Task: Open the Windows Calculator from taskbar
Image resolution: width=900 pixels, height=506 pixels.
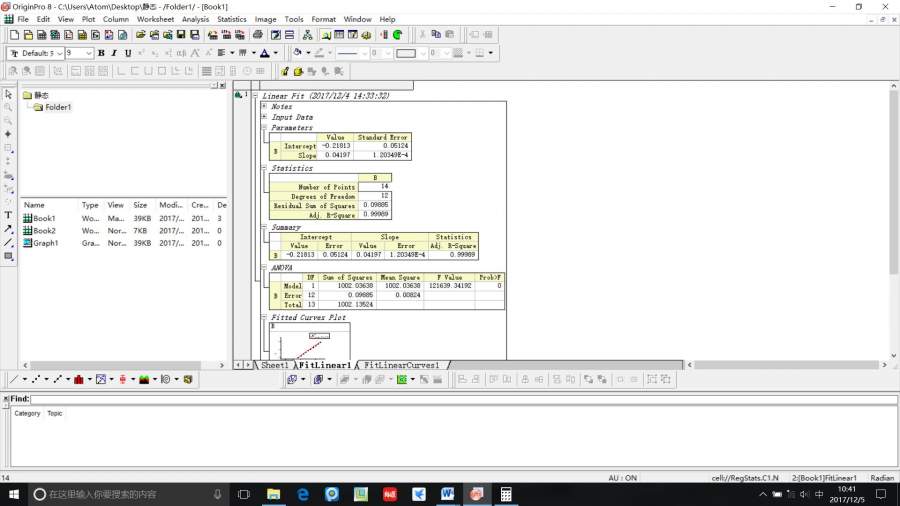Action: 506,494
